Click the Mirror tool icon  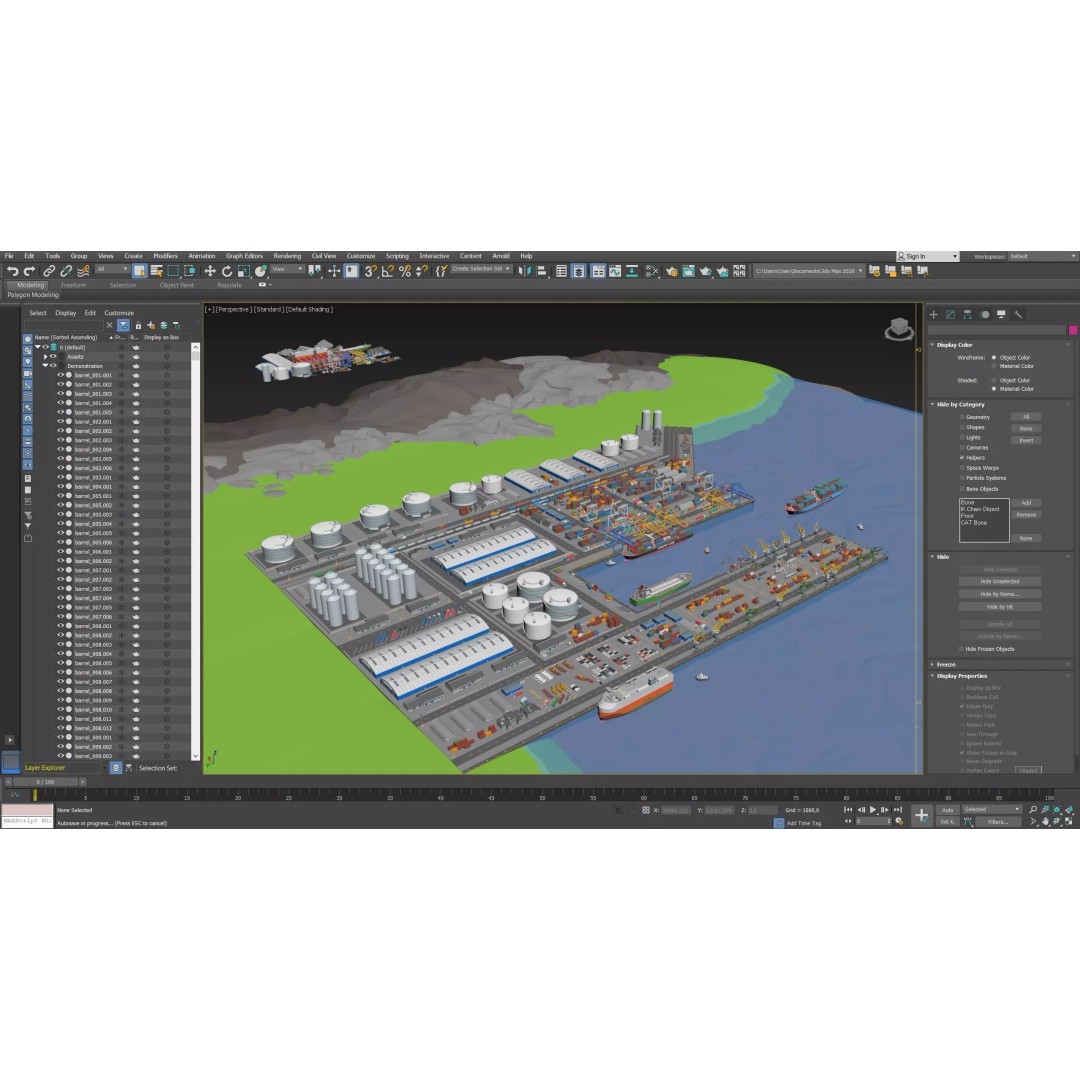(x=525, y=271)
